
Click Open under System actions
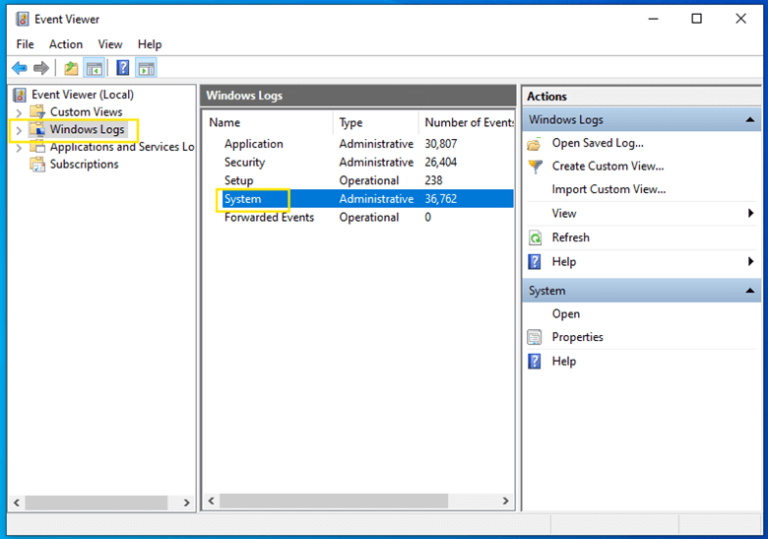(x=566, y=314)
